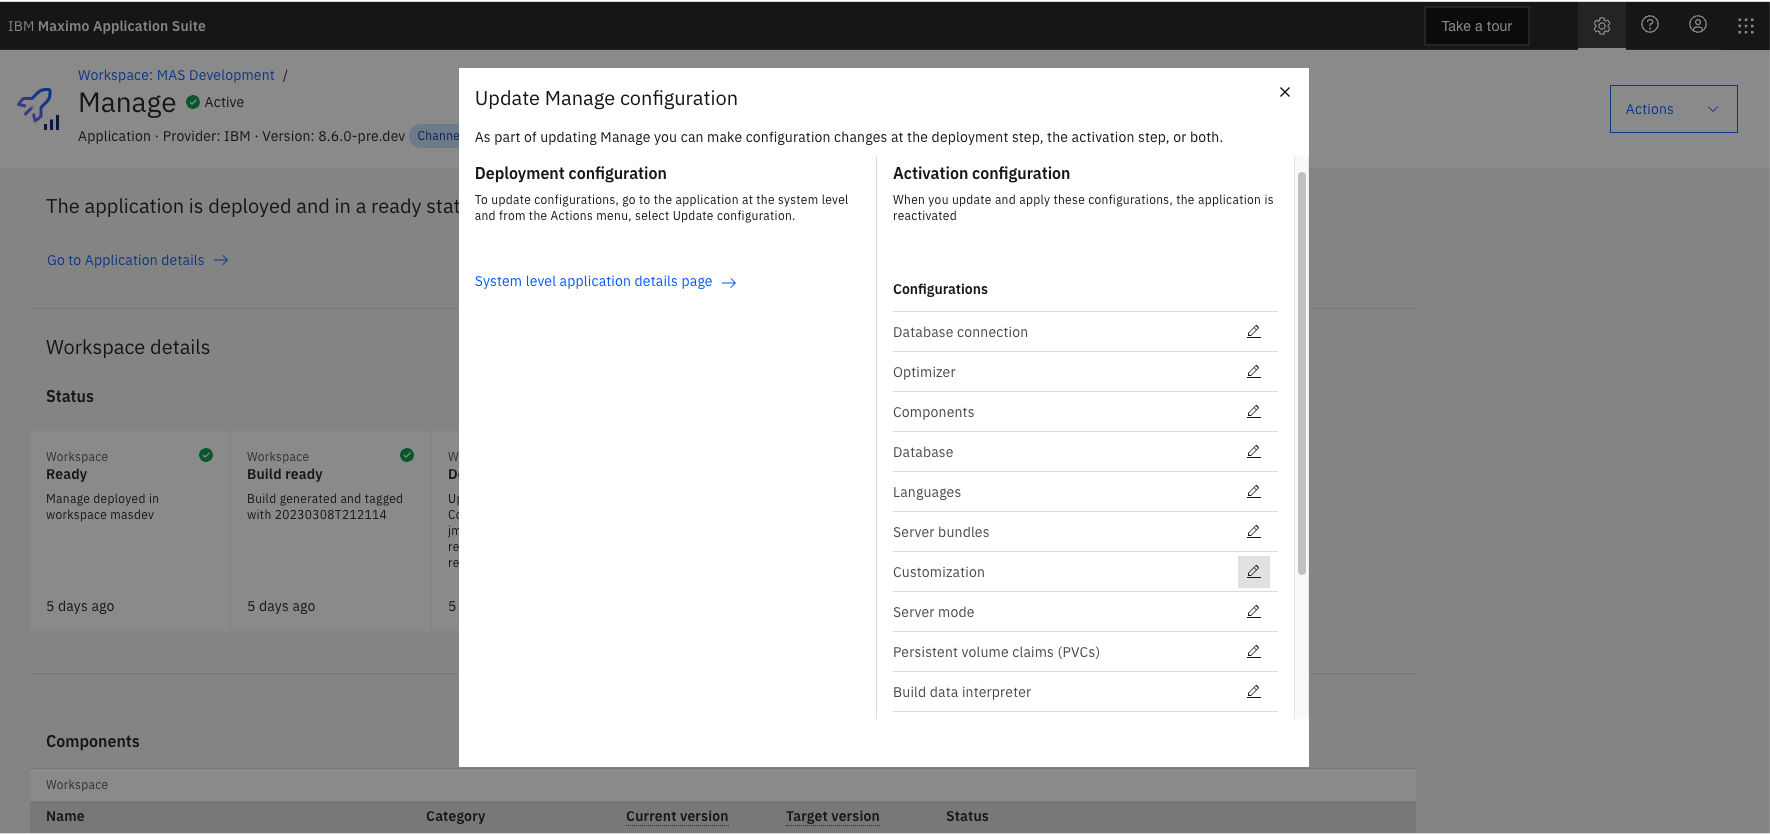
Task: Edit the Components configuration
Action: click(x=1253, y=412)
